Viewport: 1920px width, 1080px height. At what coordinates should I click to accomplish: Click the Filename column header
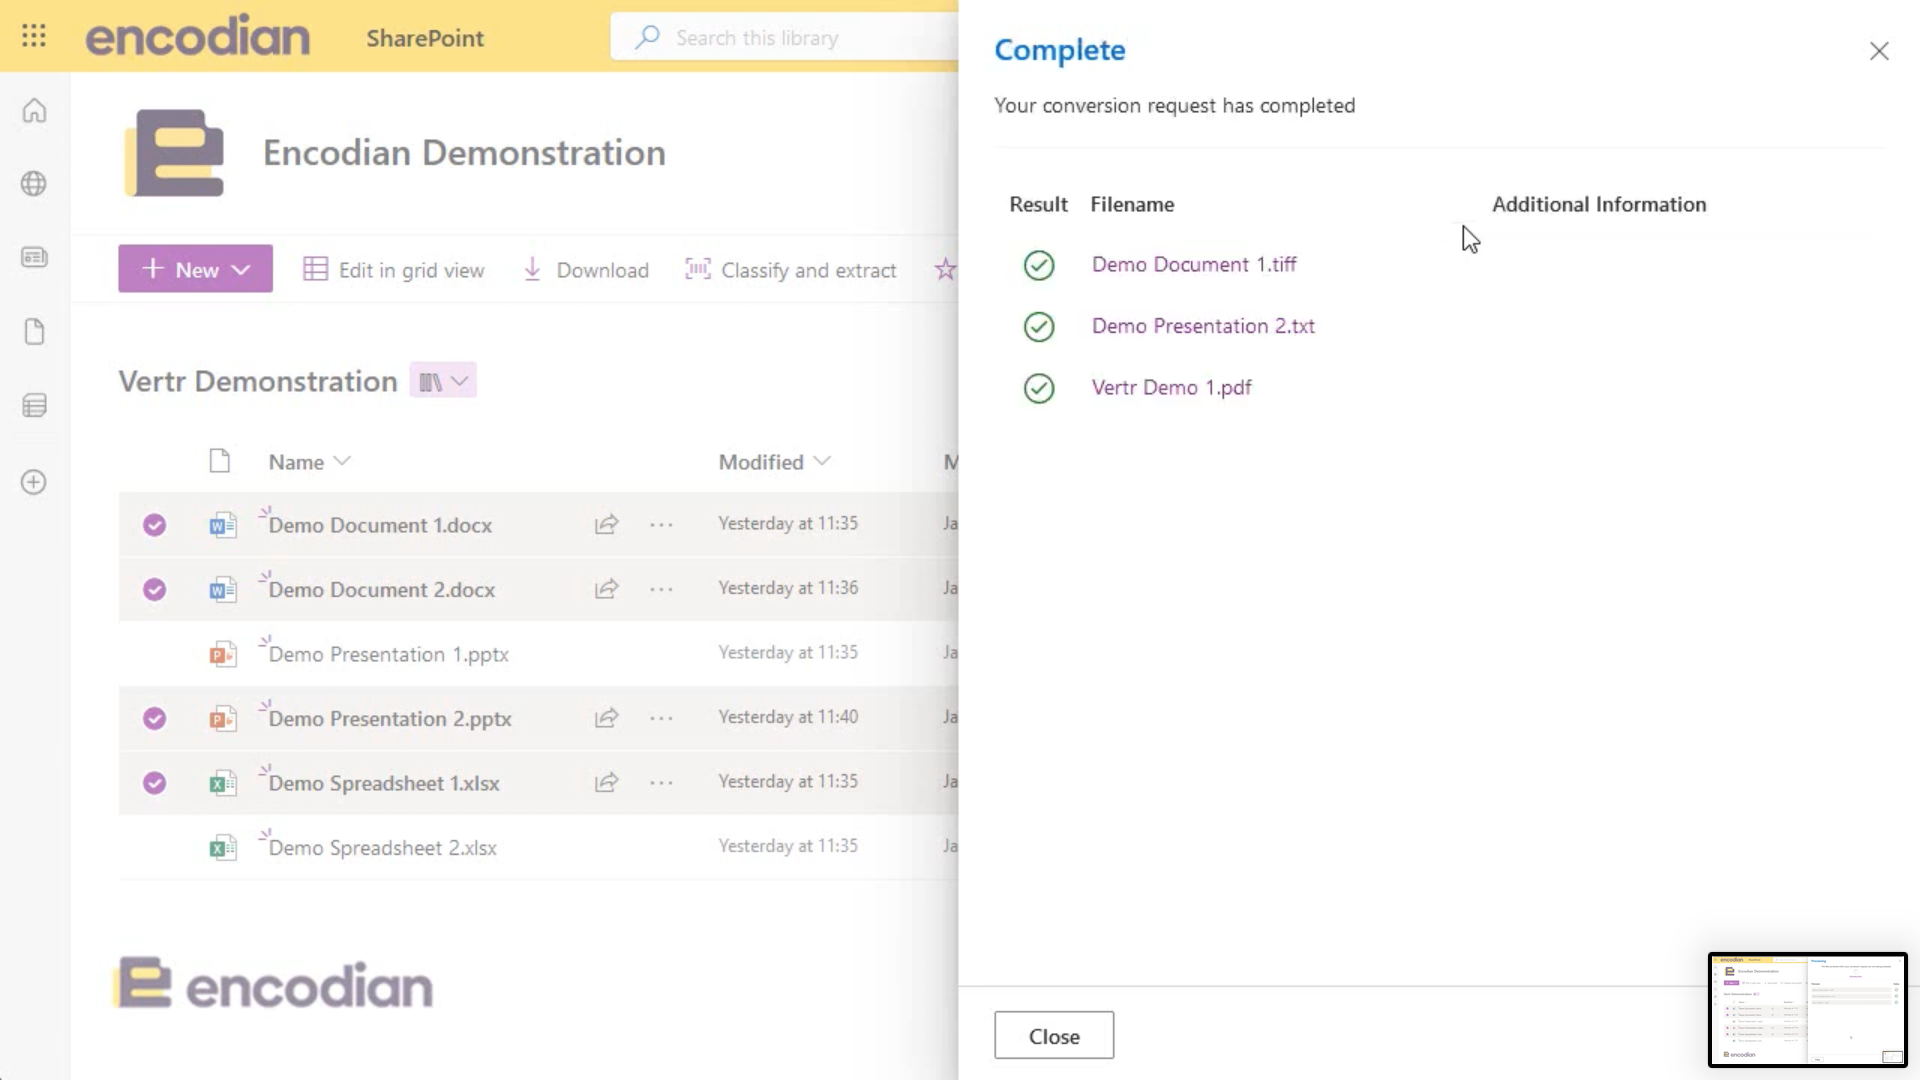[1132, 204]
